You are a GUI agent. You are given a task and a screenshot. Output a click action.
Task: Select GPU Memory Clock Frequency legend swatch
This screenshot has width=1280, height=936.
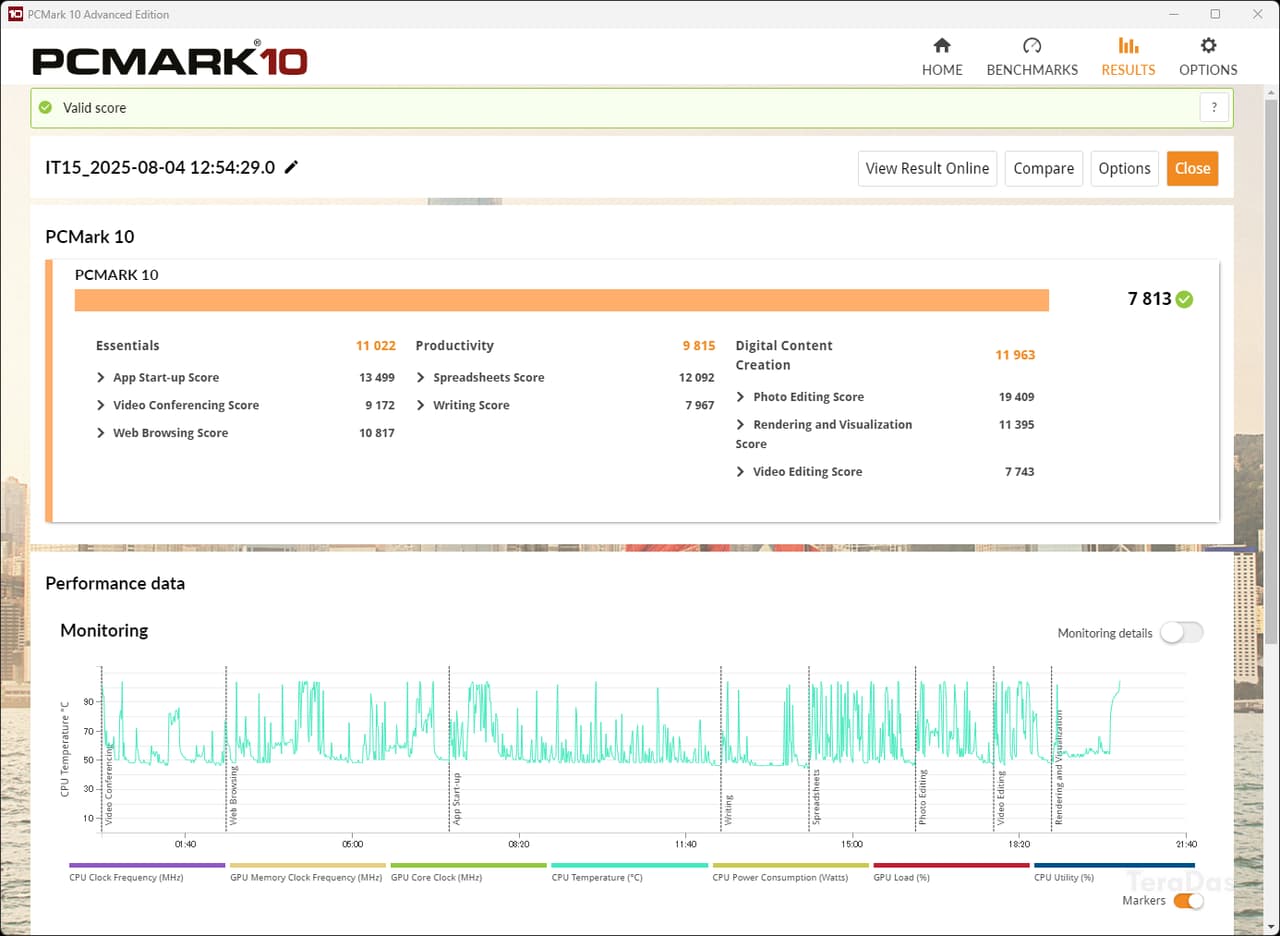click(x=308, y=865)
